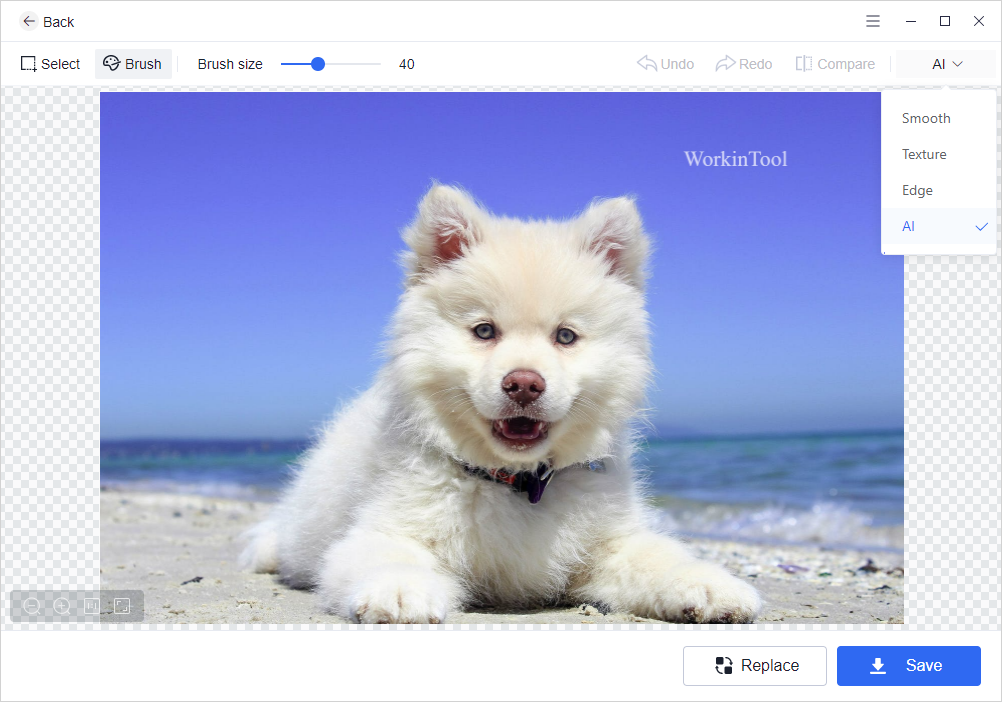
Task: Zoom out of the image canvas
Action: click(31, 606)
